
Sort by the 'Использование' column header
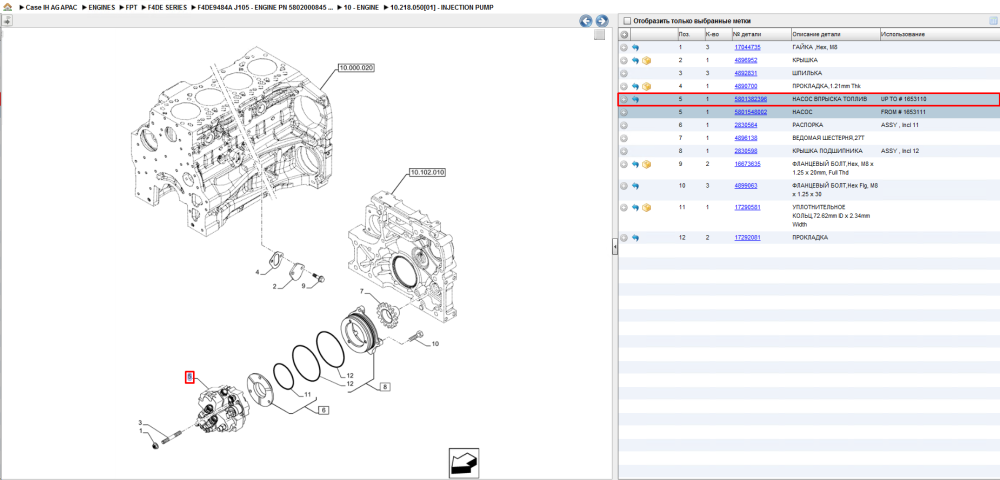click(x=939, y=34)
